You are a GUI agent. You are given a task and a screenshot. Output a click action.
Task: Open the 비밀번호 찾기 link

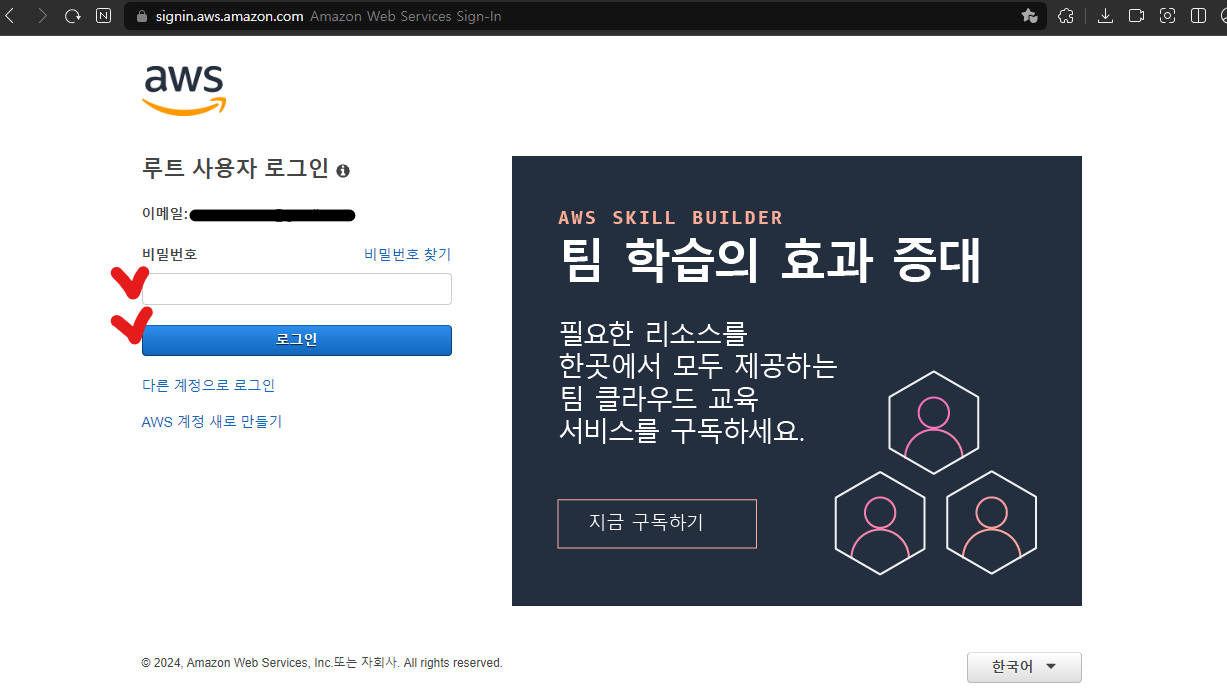pos(408,255)
